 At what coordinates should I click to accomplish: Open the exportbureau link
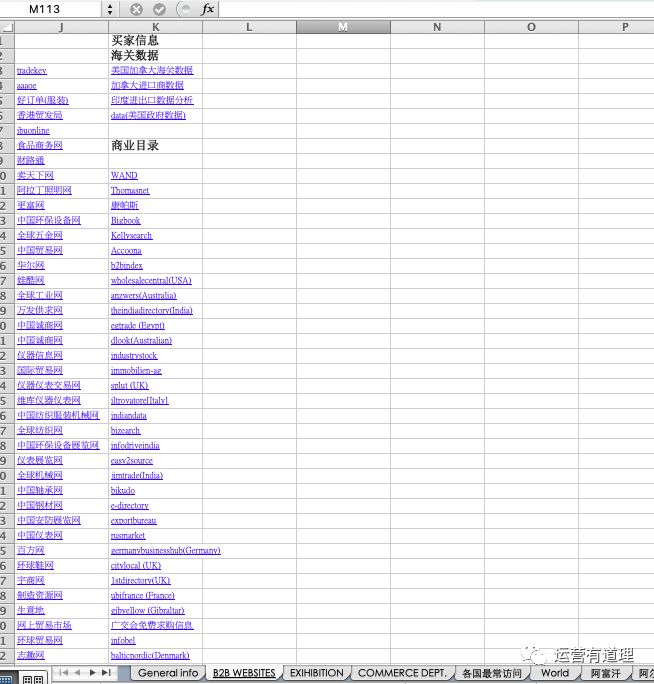point(134,520)
